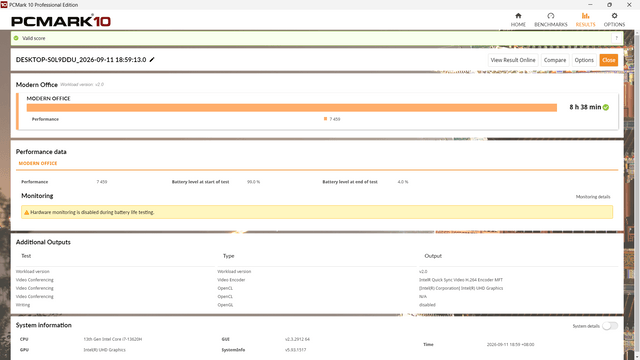
Task: Click the disabled output value
Action: tap(427, 305)
